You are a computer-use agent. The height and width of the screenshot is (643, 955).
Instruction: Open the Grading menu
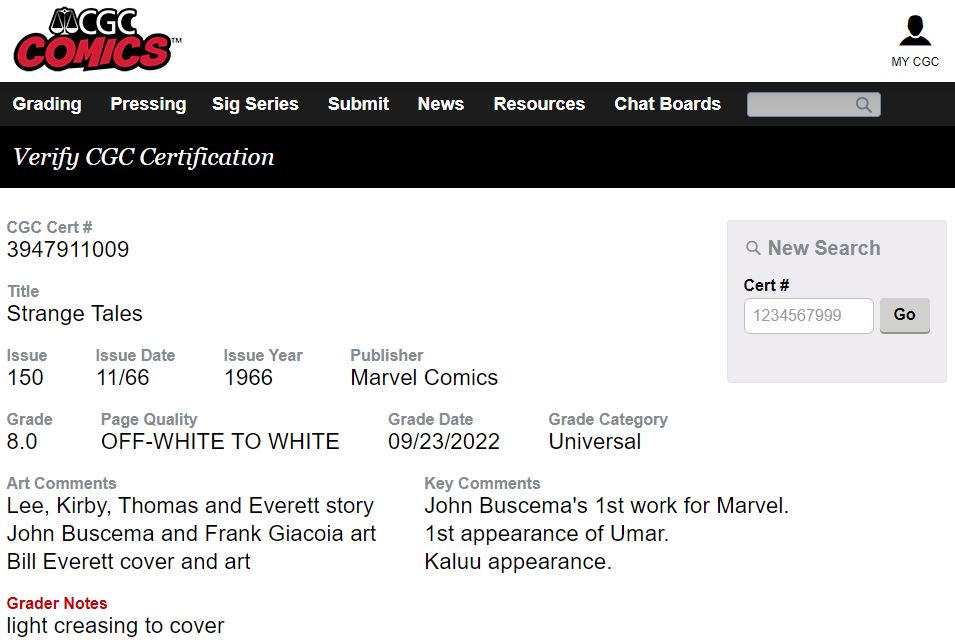pyautogui.click(x=47, y=104)
